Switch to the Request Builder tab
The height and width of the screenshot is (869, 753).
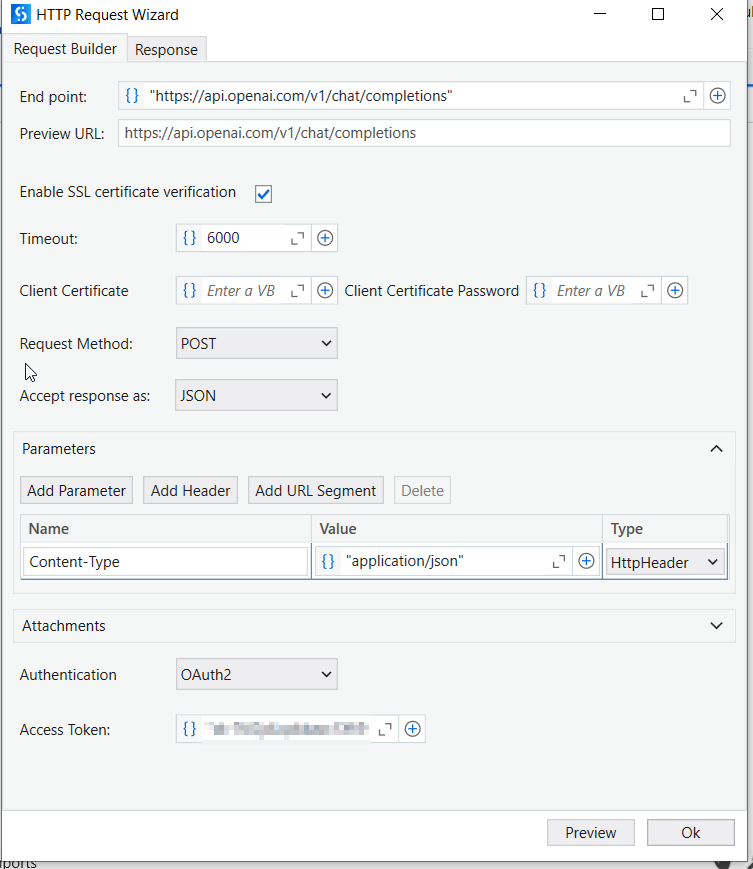point(65,49)
